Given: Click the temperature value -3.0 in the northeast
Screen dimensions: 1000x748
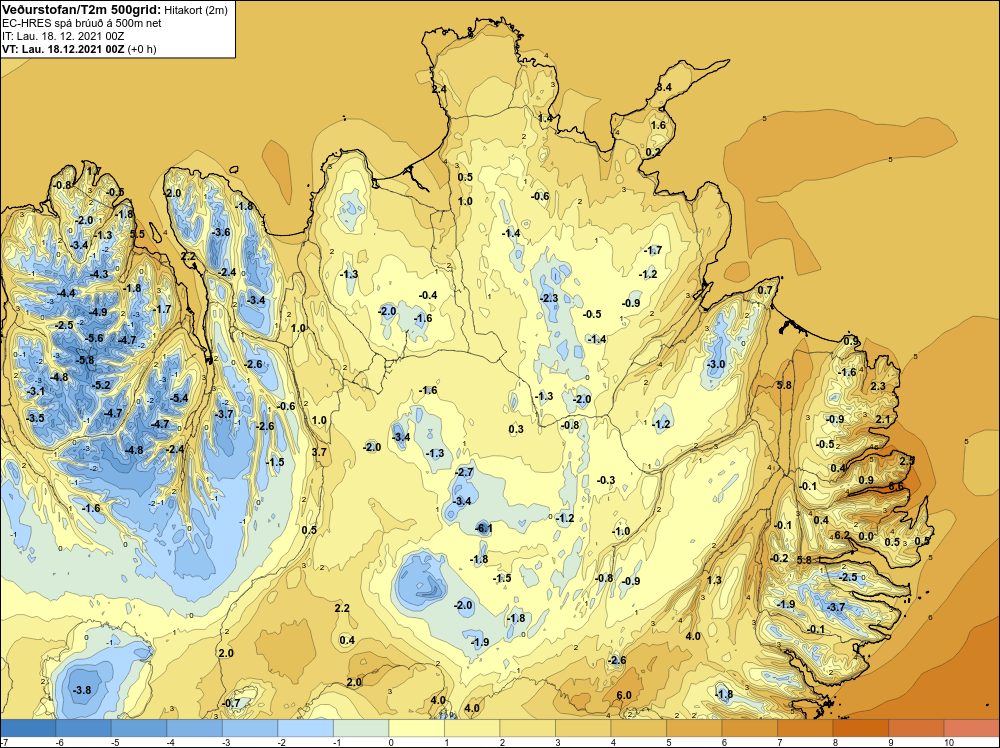Looking at the screenshot, I should (716, 364).
